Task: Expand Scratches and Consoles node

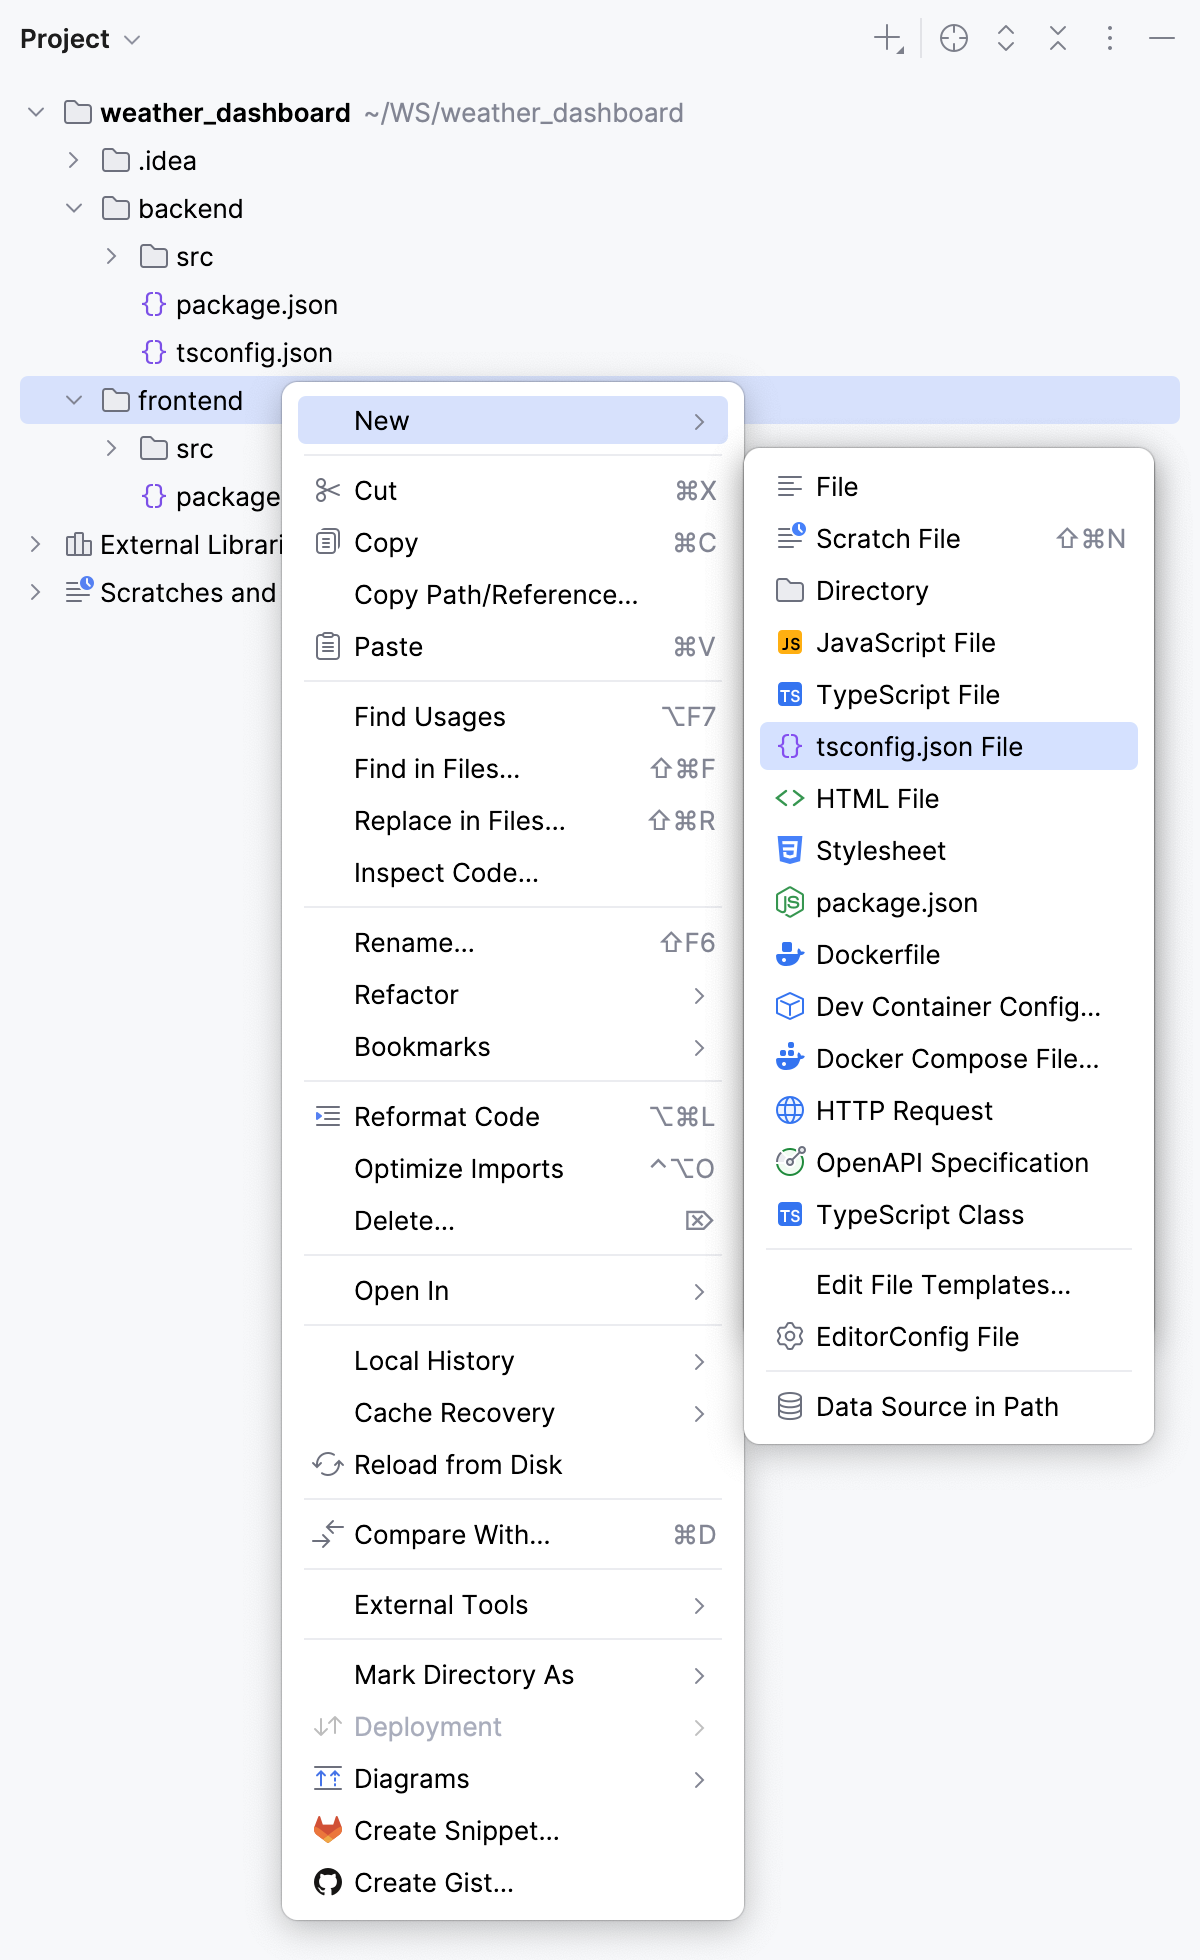Action: [x=36, y=592]
